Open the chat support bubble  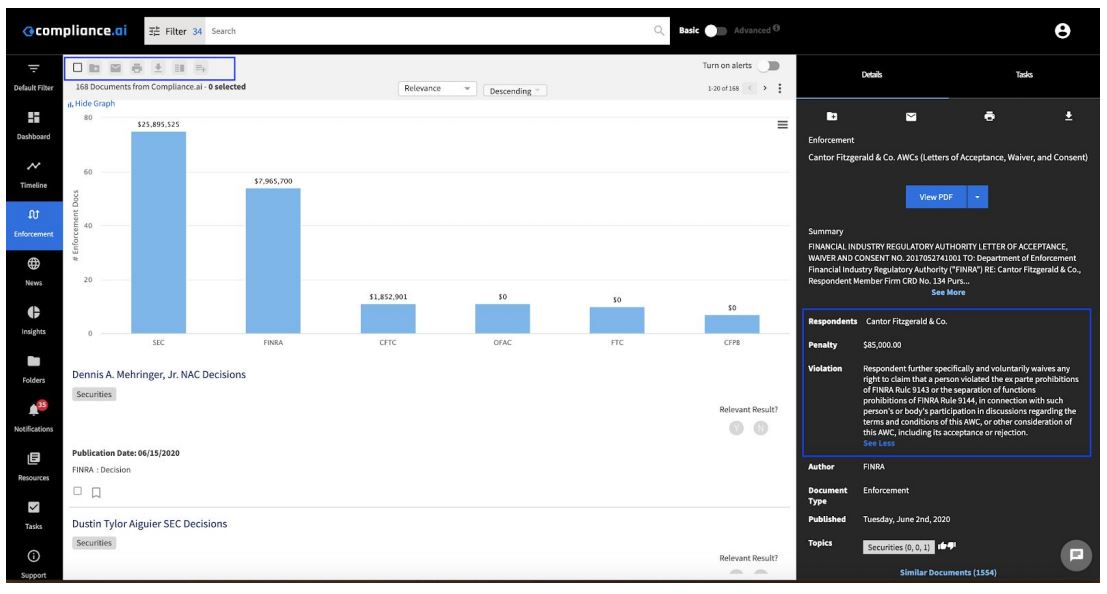[1076, 555]
